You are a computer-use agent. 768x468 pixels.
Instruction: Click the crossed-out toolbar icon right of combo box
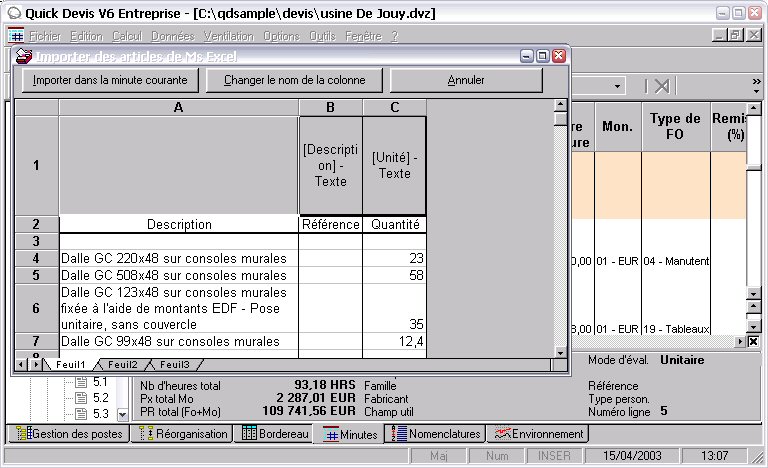pyautogui.click(x=661, y=86)
